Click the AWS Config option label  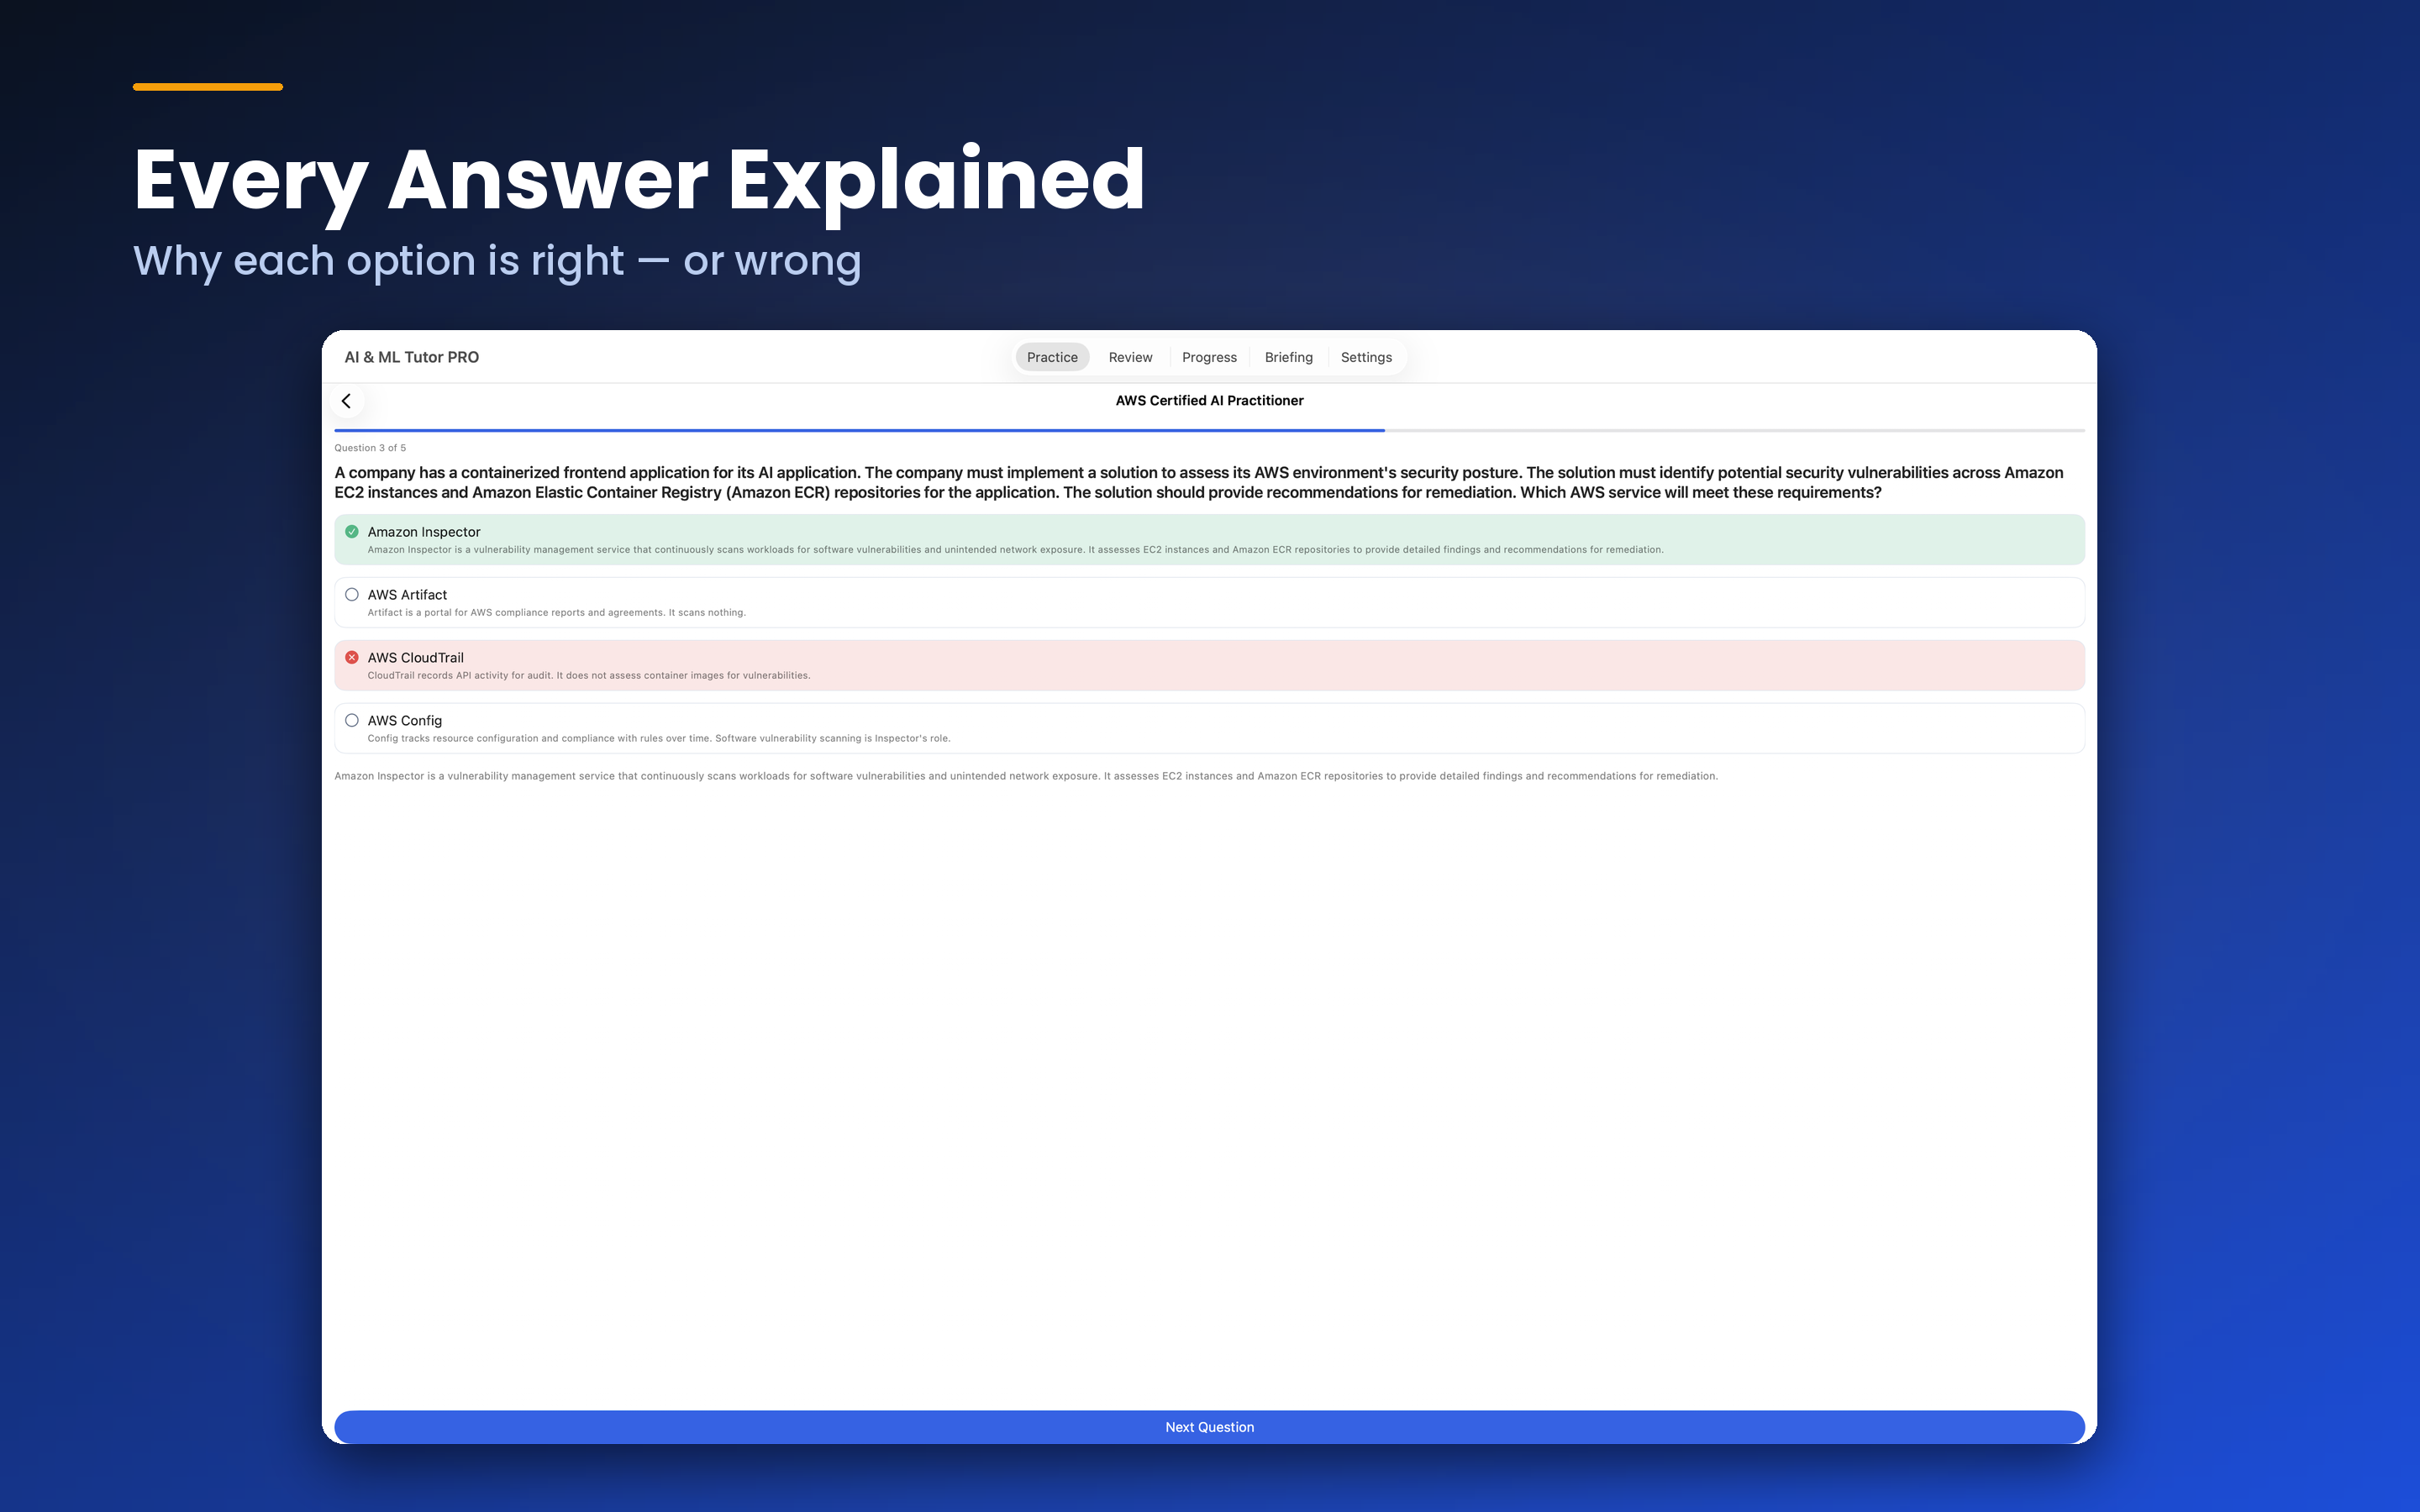pyautogui.click(x=405, y=720)
